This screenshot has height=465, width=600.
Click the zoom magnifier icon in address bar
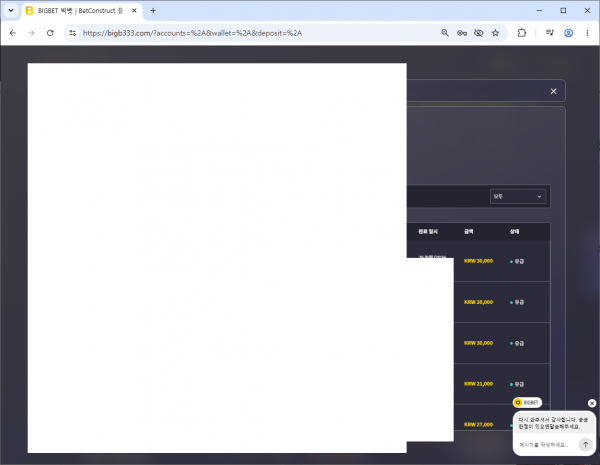tap(445, 33)
